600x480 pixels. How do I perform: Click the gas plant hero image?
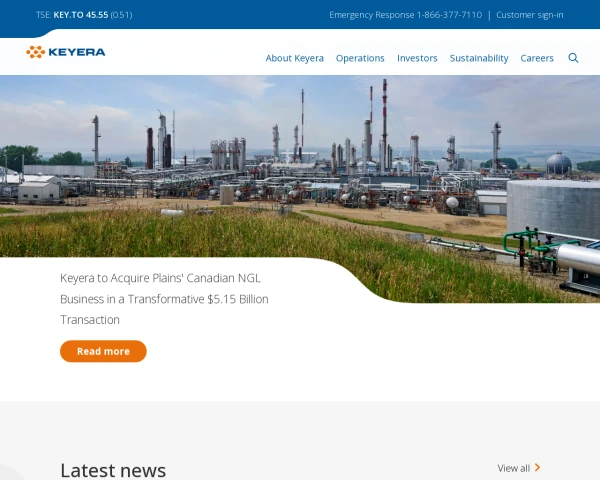[300, 160]
